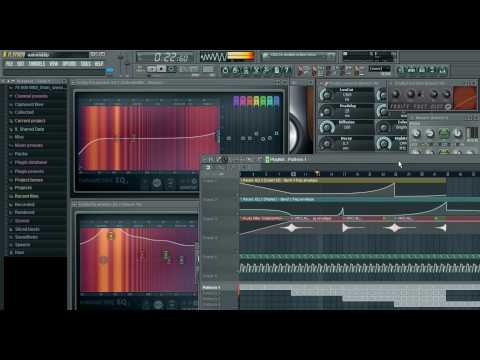Click the Diffusion knob in the reverb plugin
The height and width of the screenshot is (360, 480).
tap(327, 127)
